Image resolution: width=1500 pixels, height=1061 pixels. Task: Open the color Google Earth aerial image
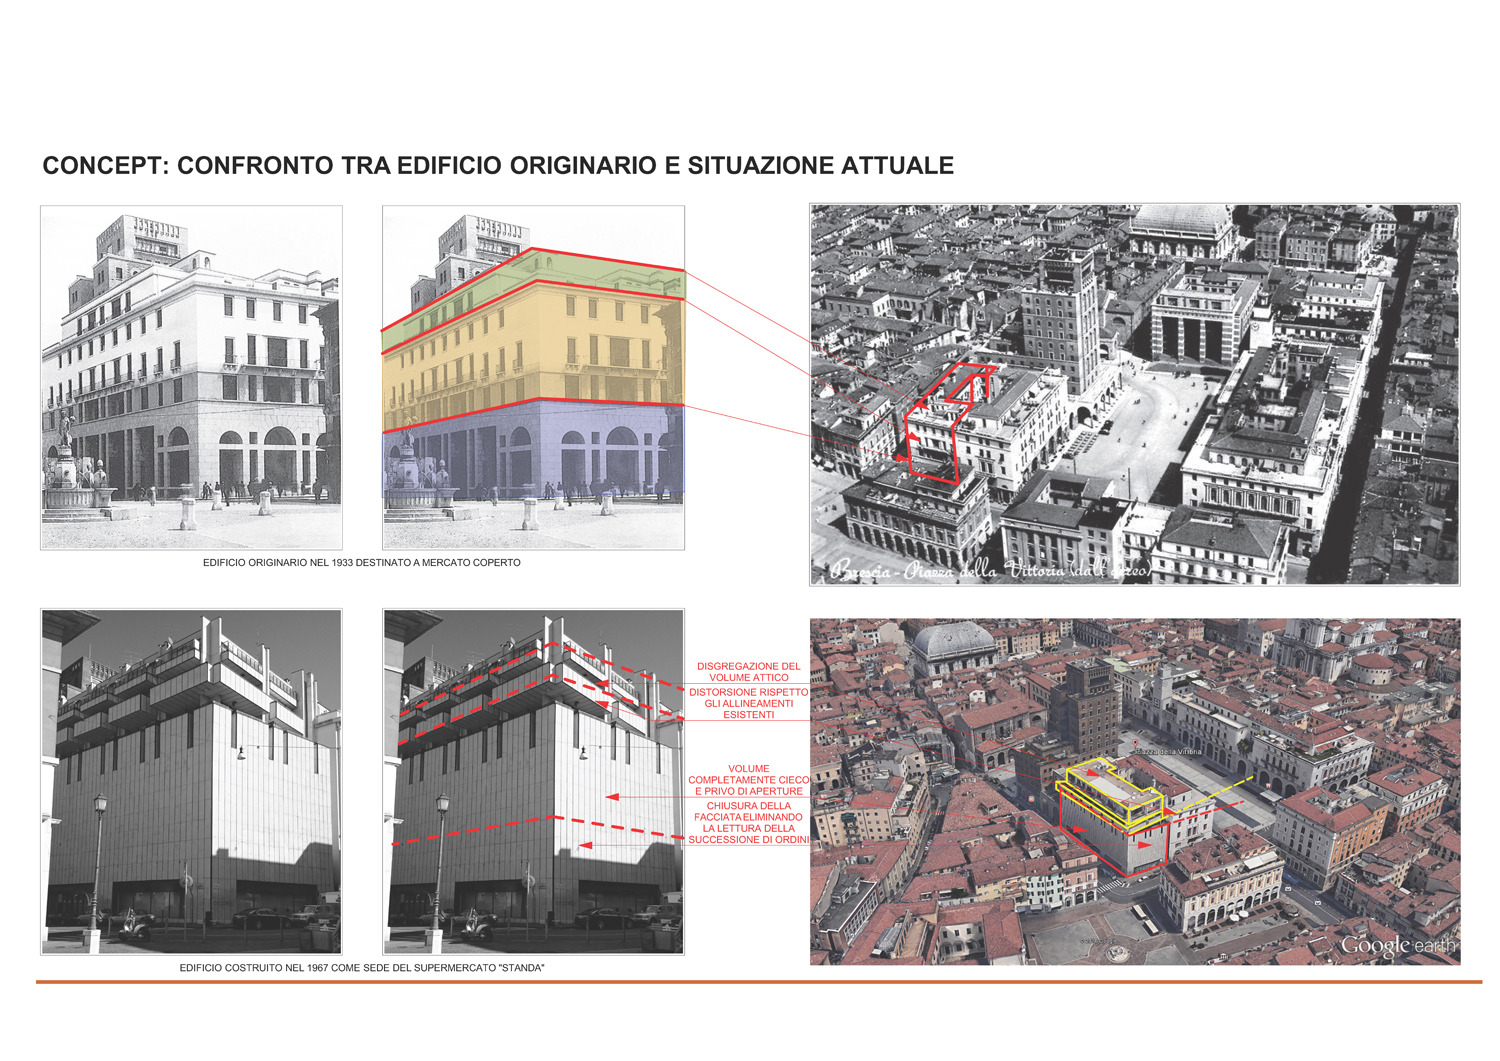point(1135,792)
